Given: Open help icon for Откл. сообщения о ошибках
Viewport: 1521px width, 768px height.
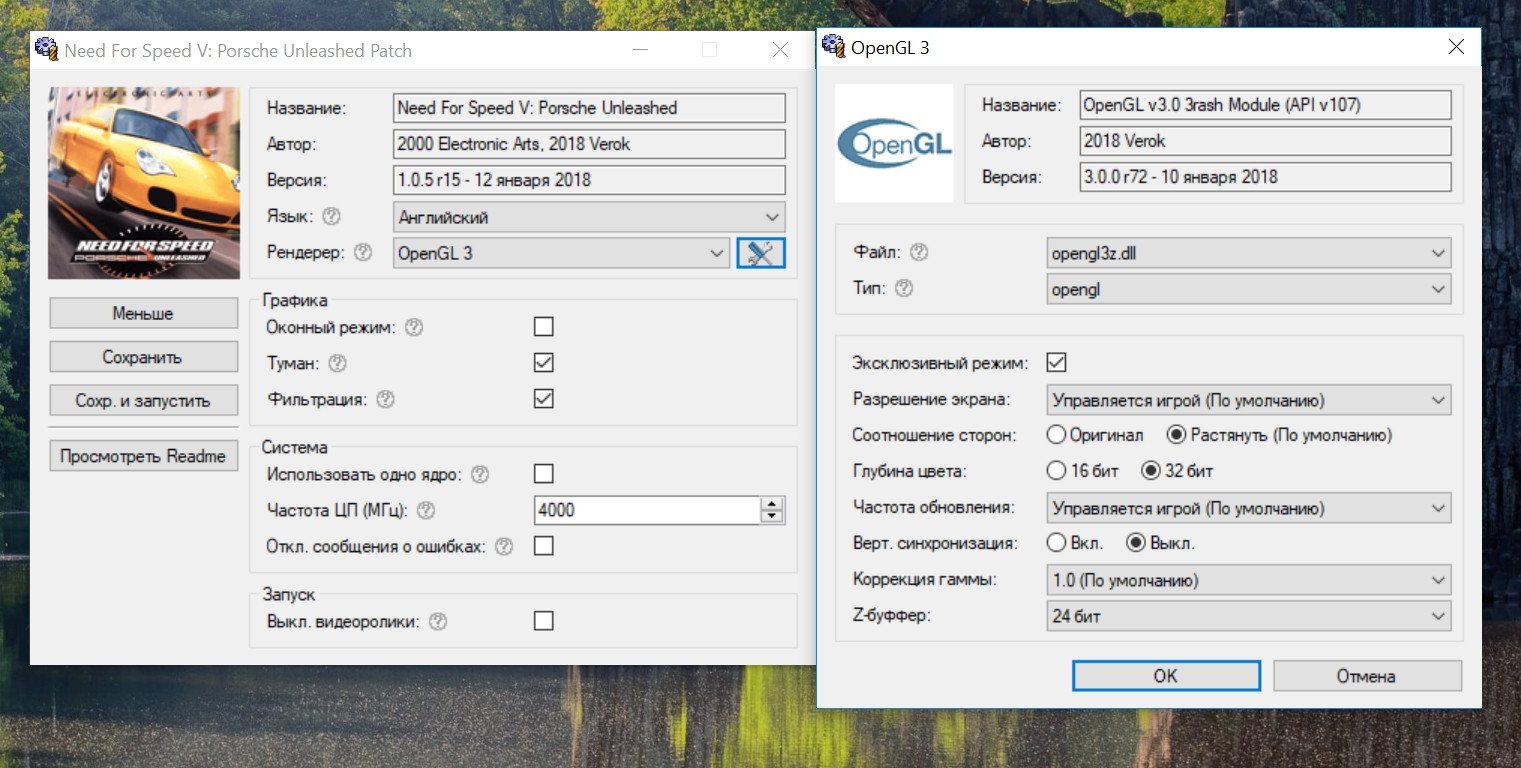Looking at the screenshot, I should click(x=504, y=547).
